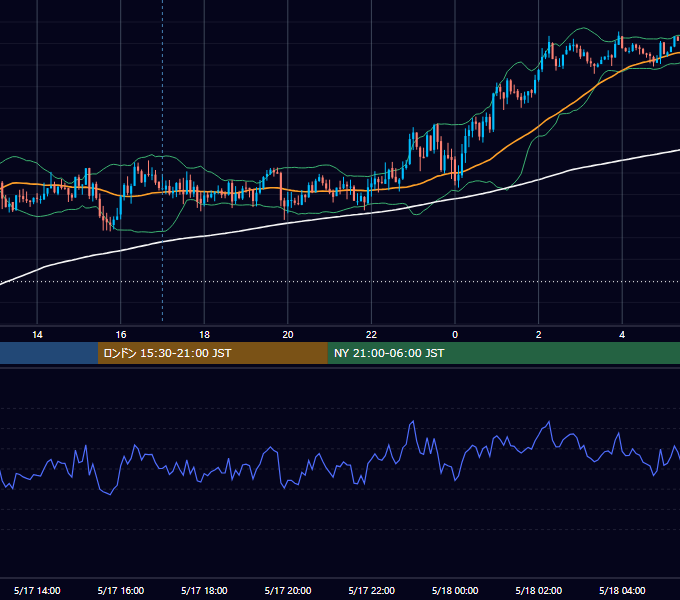Click hour label 16 on price chart axis
The image size is (680, 600).
[121, 335]
